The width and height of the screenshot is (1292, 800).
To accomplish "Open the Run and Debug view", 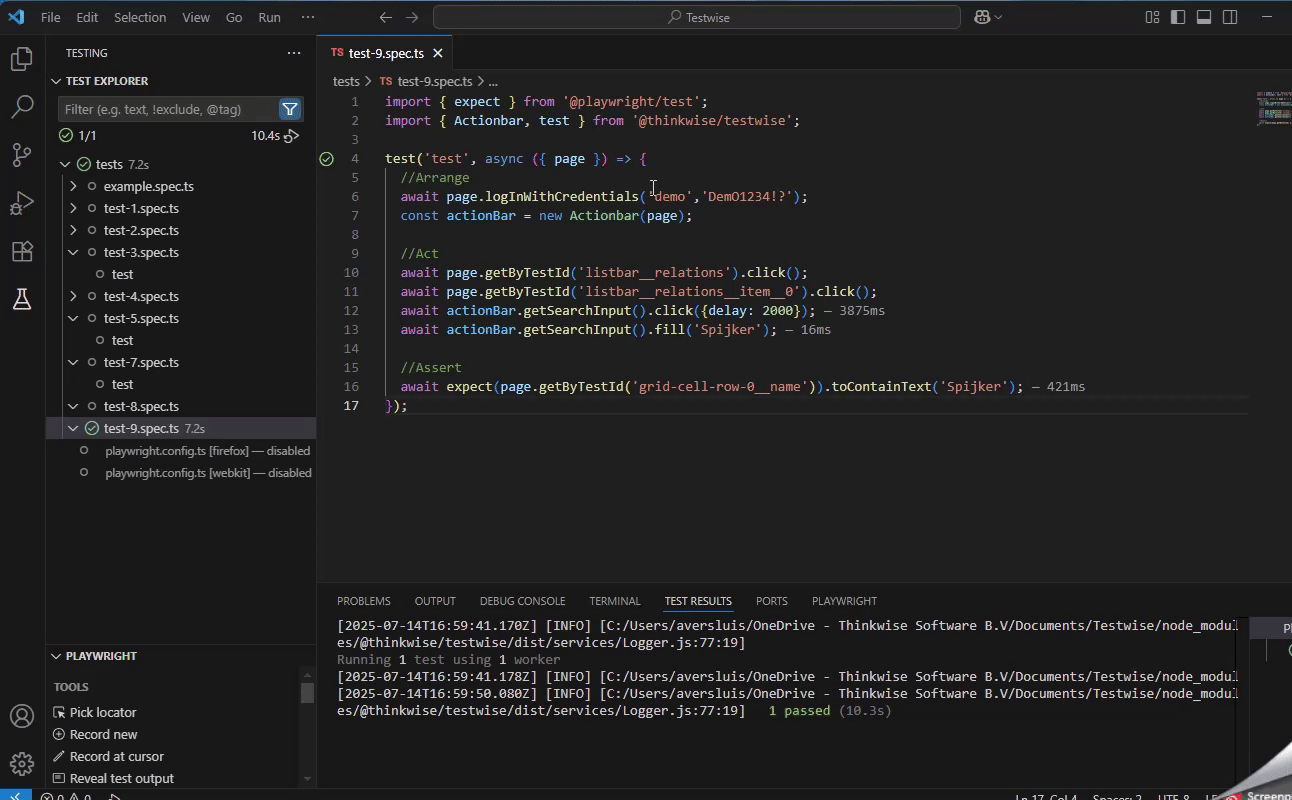I will pos(22,203).
